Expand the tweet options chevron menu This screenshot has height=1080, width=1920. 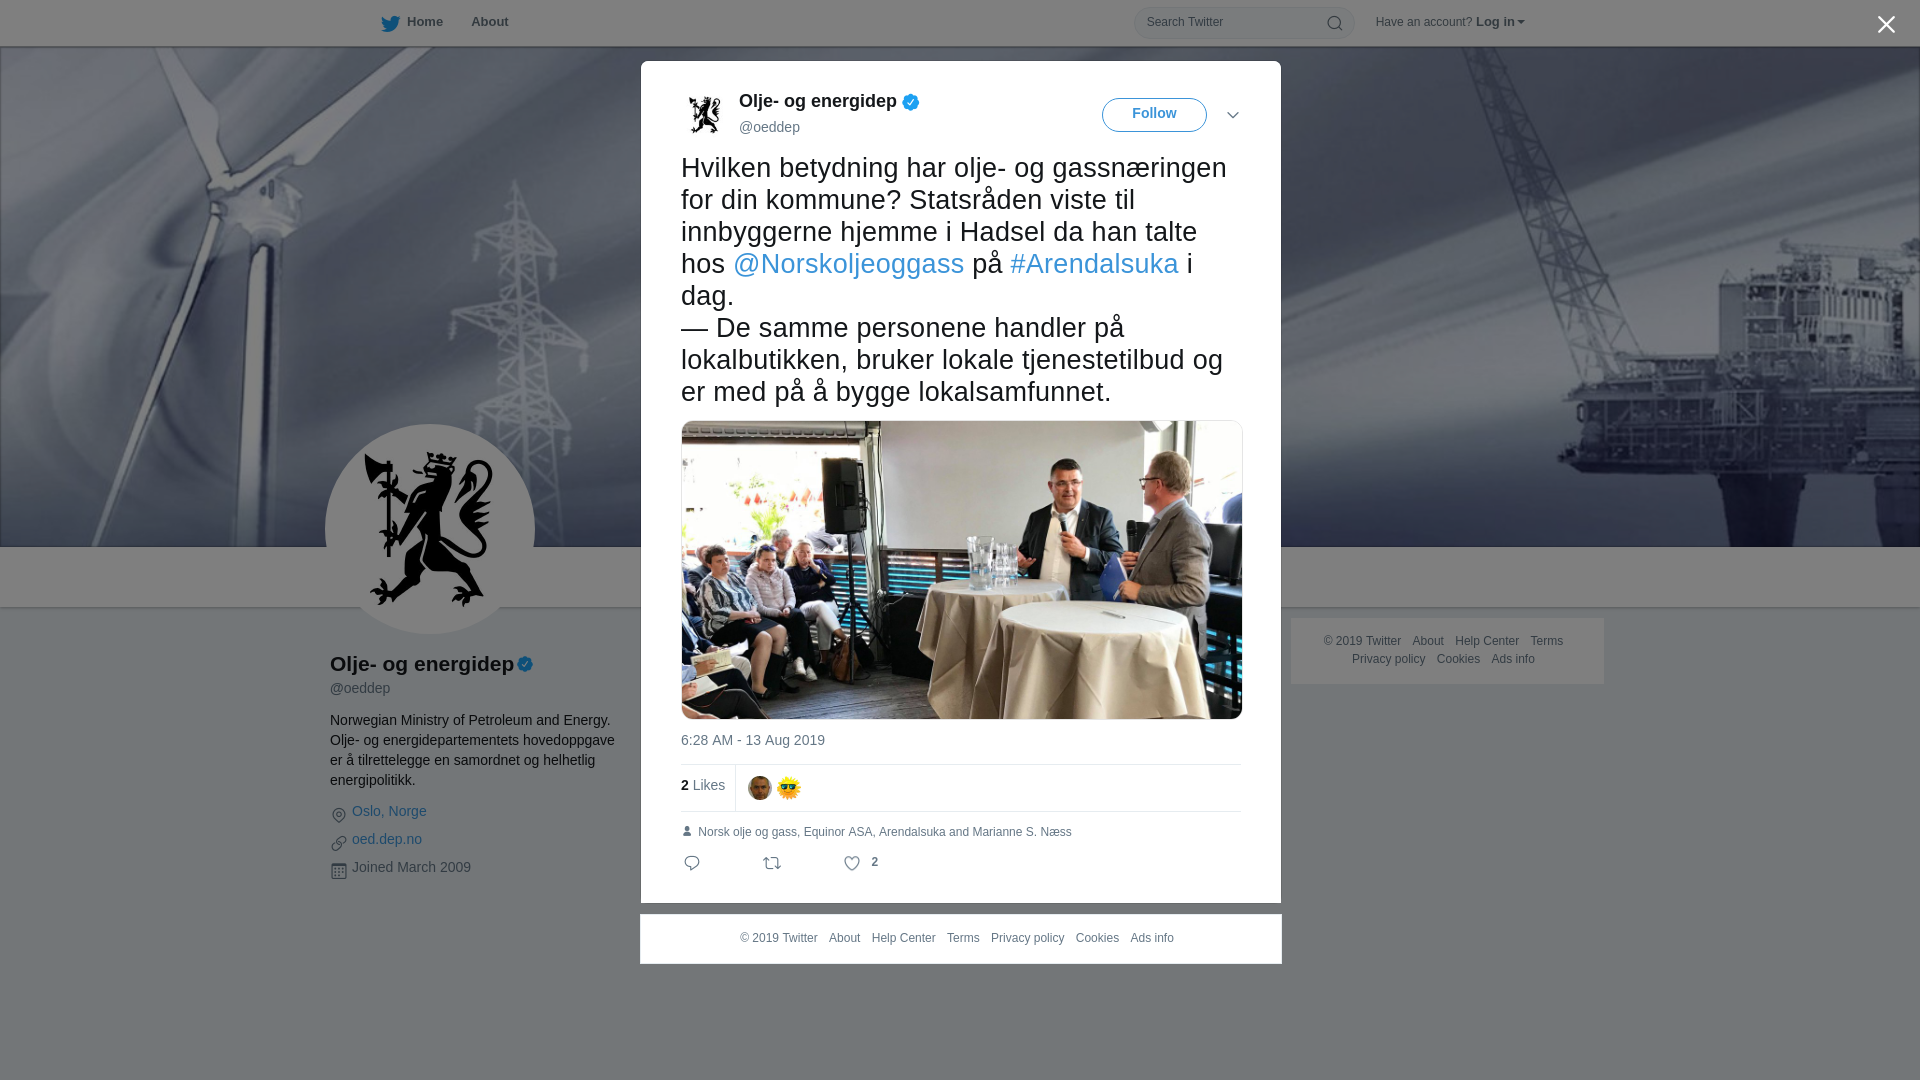point(1233,116)
